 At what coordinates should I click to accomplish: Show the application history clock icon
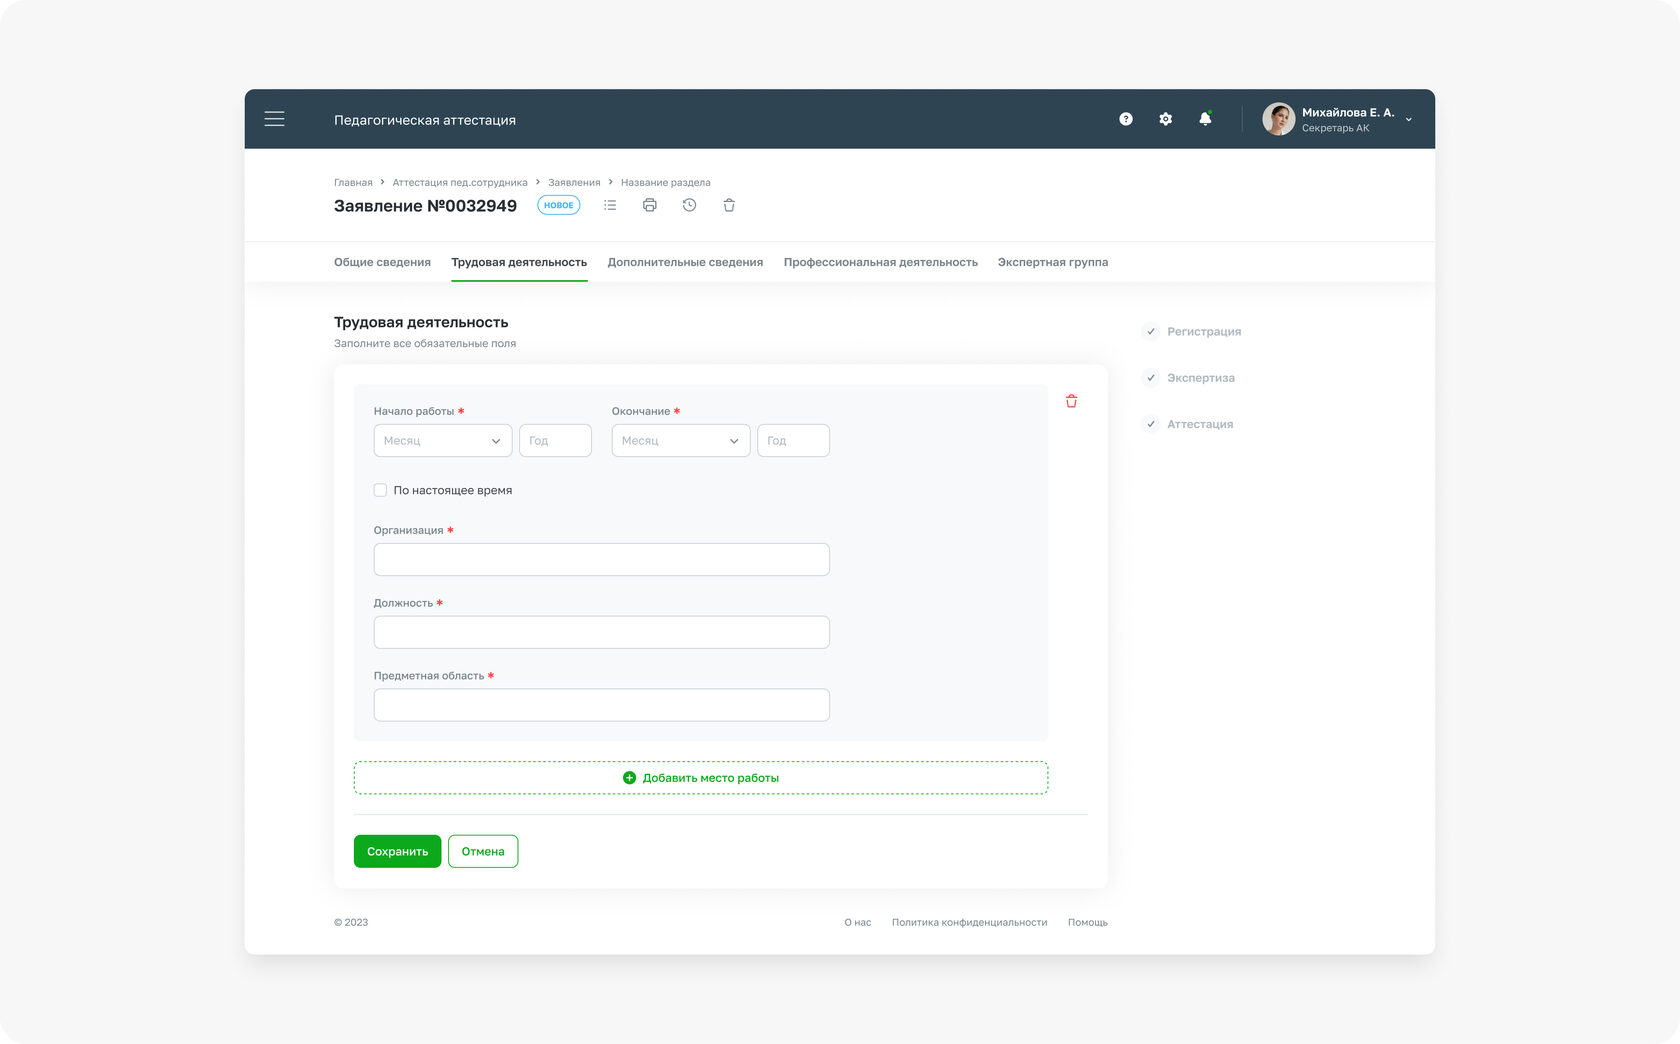(x=689, y=205)
